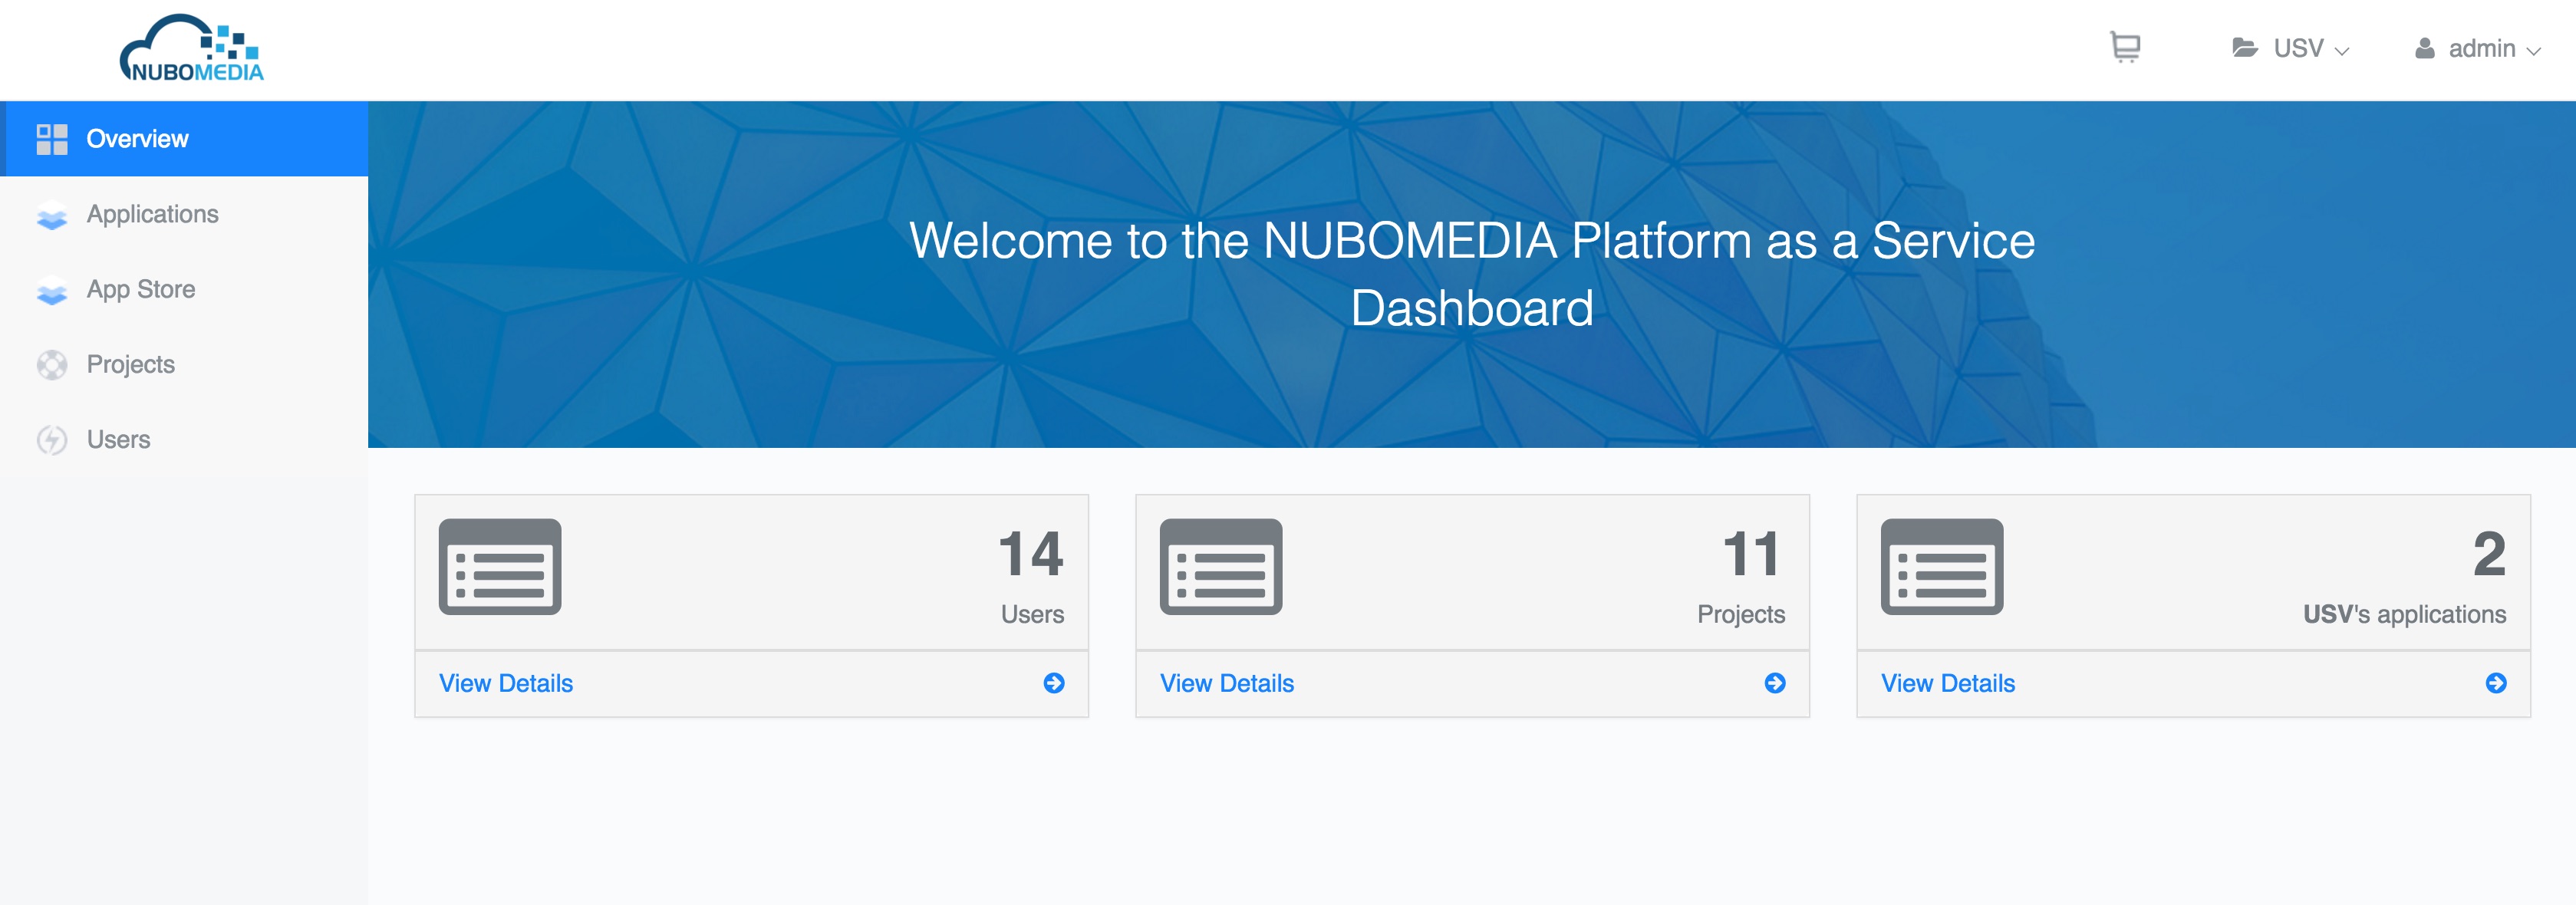
Task: Click the user avatar icon beside admin
Action: (x=2424, y=48)
